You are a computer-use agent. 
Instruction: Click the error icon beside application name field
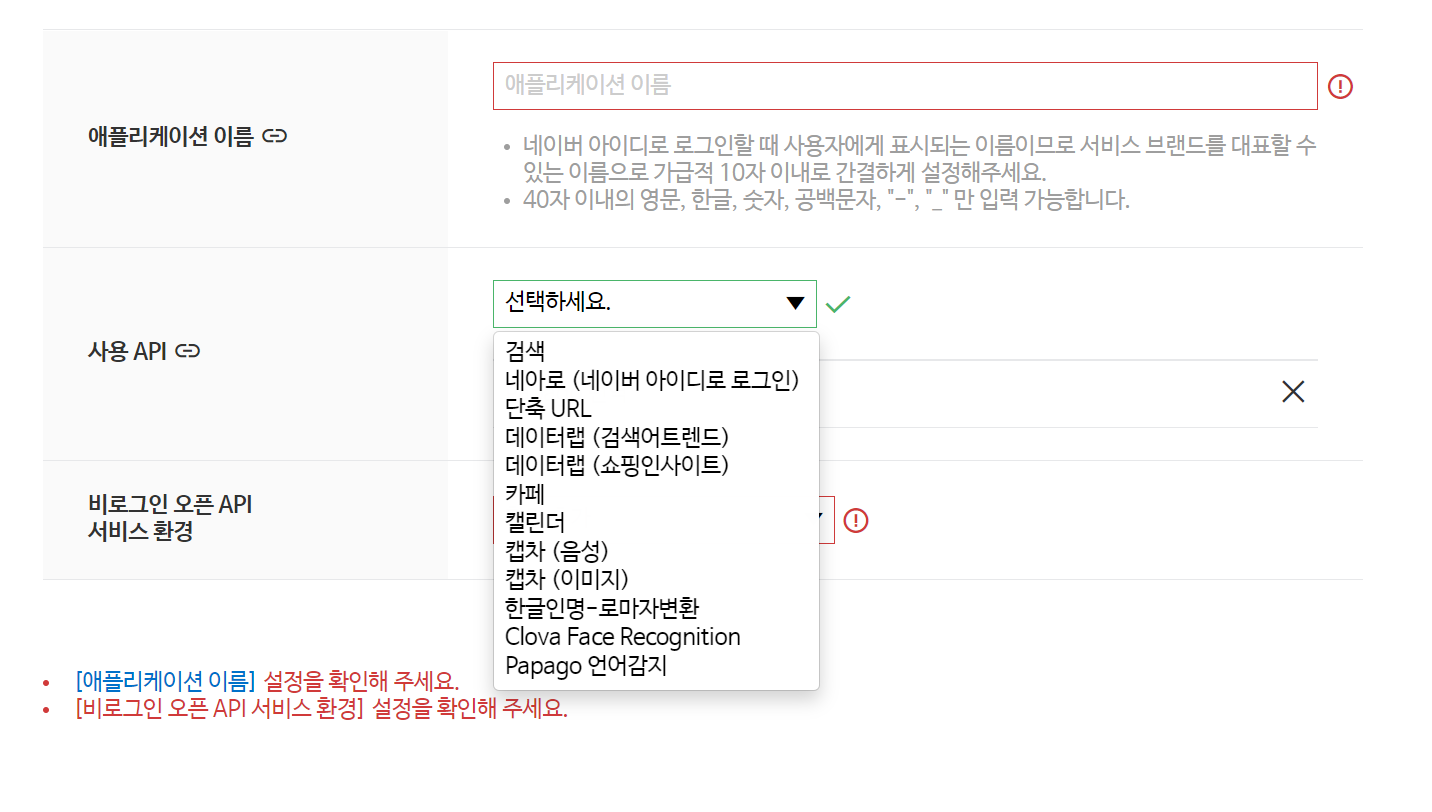[x=1340, y=87]
